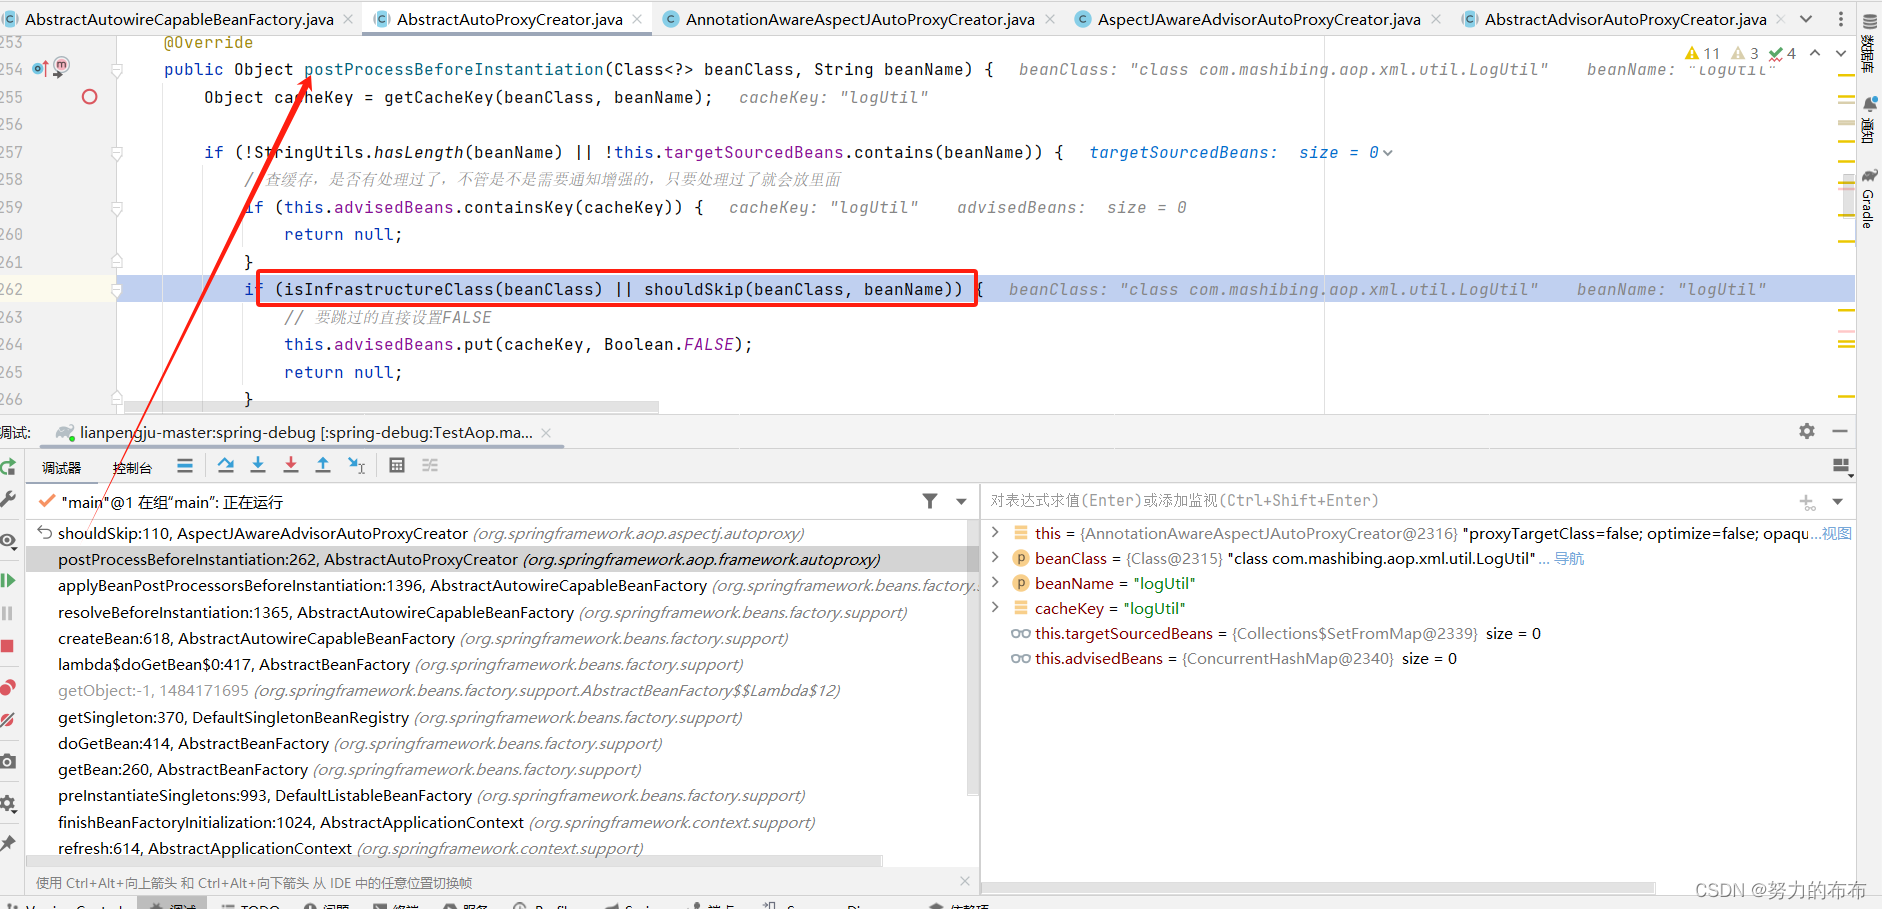Click the pin tab icon
The image size is (1882, 909).
[x=7, y=843]
